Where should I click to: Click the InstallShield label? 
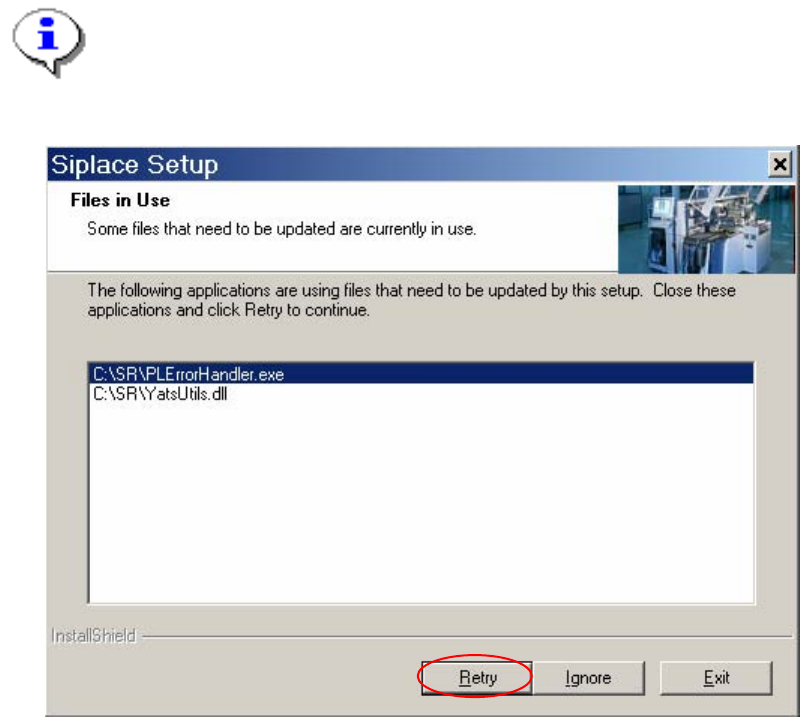coord(94,636)
